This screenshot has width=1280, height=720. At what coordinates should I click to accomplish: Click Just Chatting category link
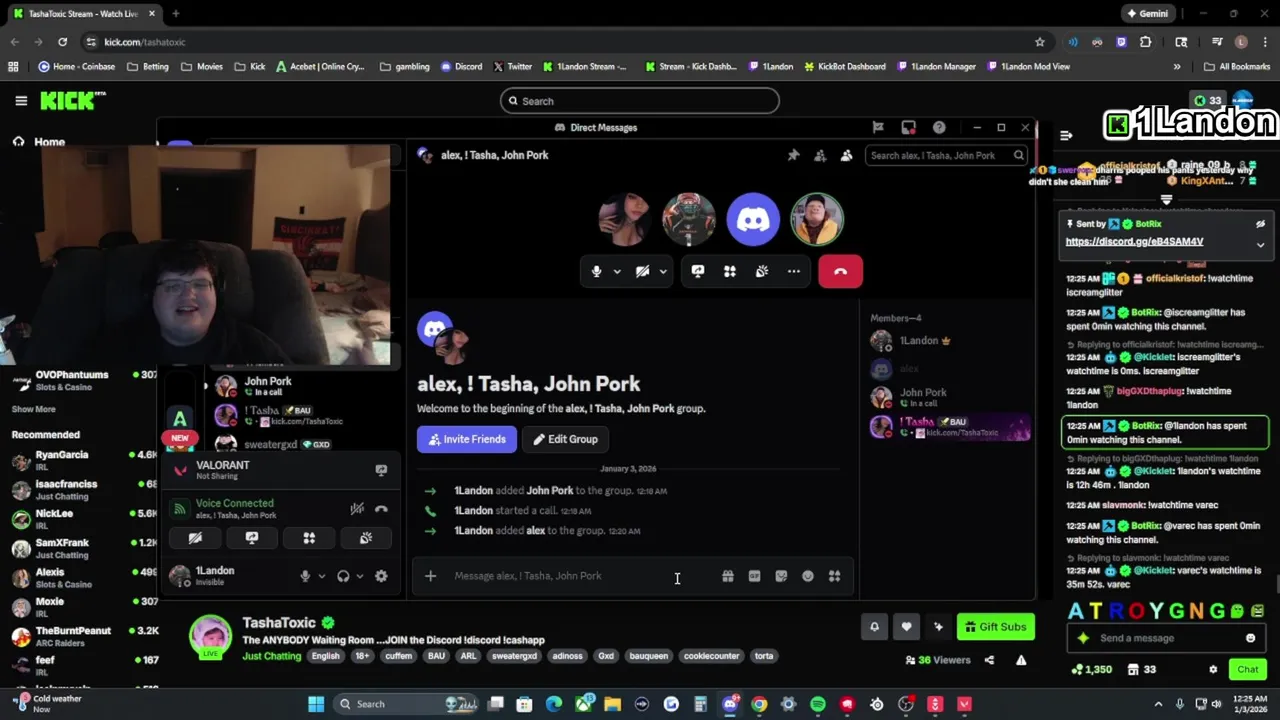click(271, 656)
